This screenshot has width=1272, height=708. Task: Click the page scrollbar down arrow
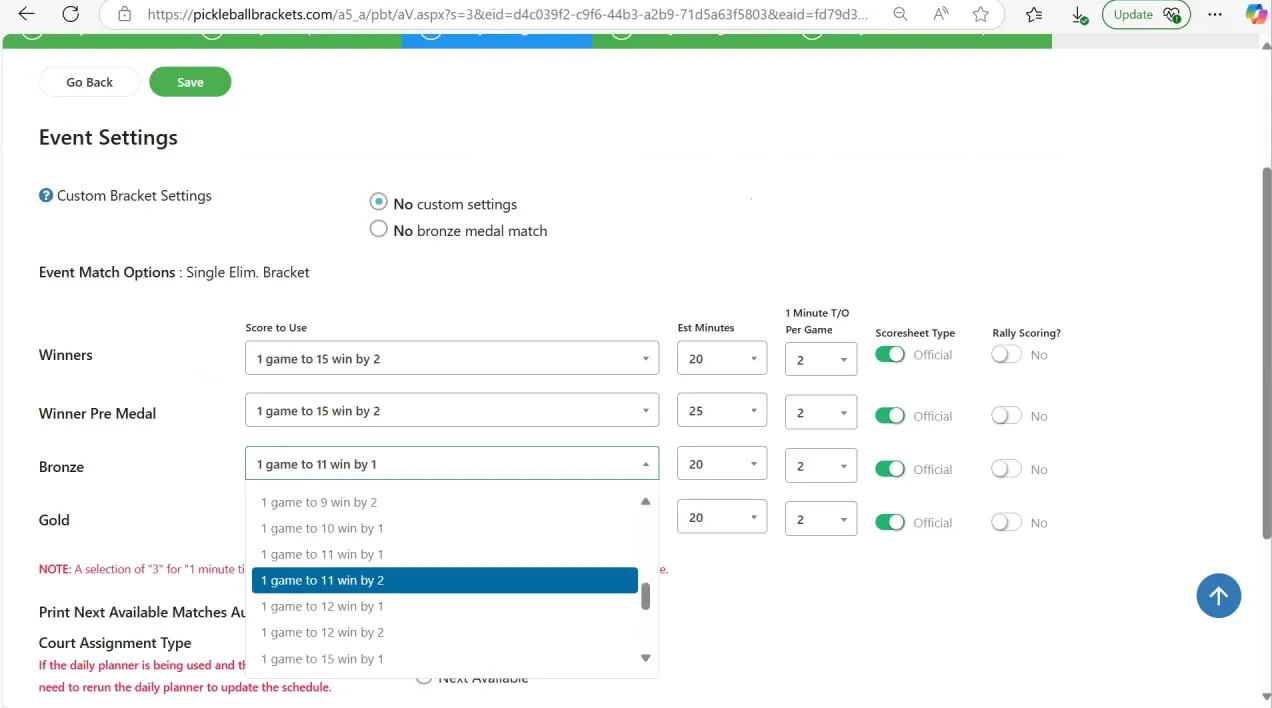(x=1267, y=697)
